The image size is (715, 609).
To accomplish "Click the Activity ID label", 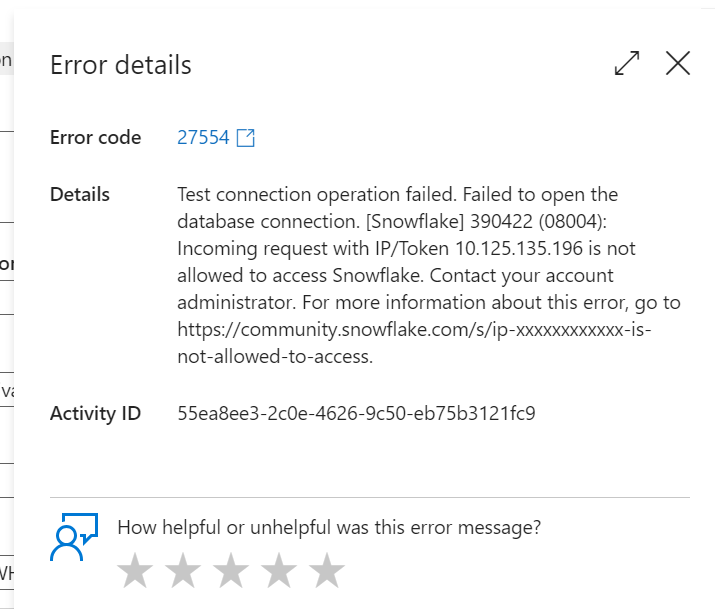I will pyautogui.click(x=95, y=413).
